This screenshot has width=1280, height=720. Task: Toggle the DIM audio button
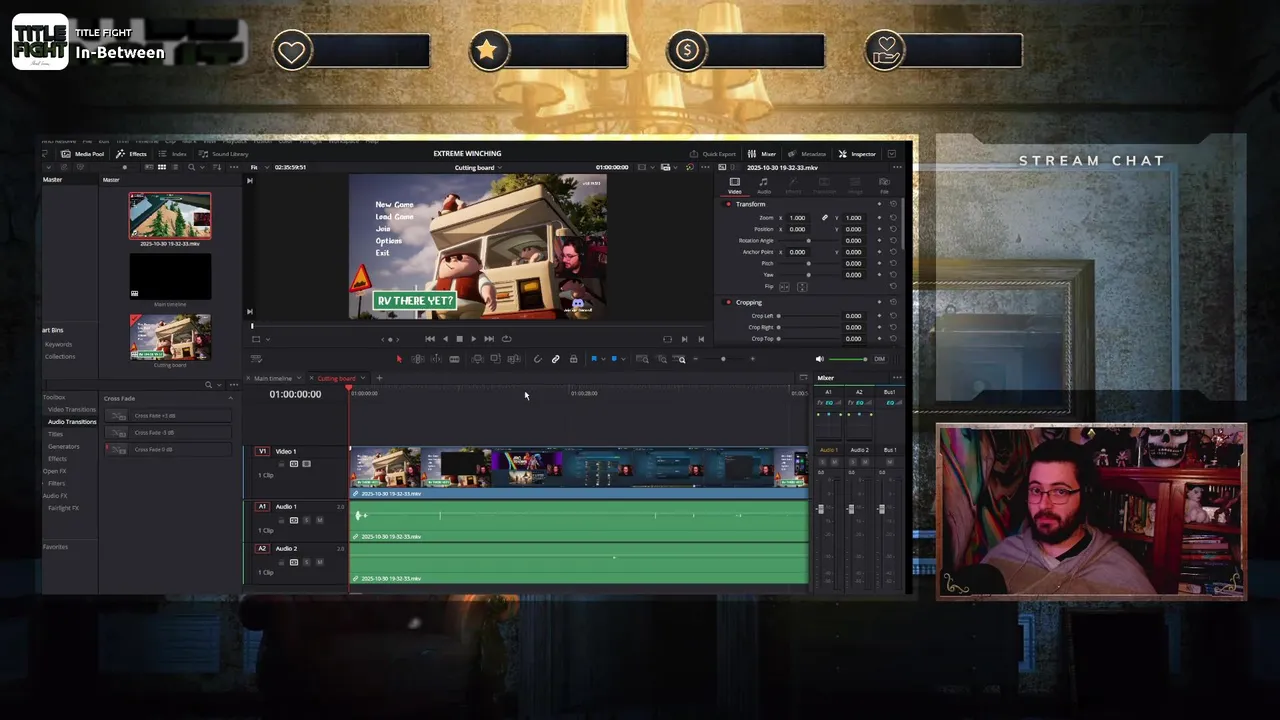pos(879,359)
